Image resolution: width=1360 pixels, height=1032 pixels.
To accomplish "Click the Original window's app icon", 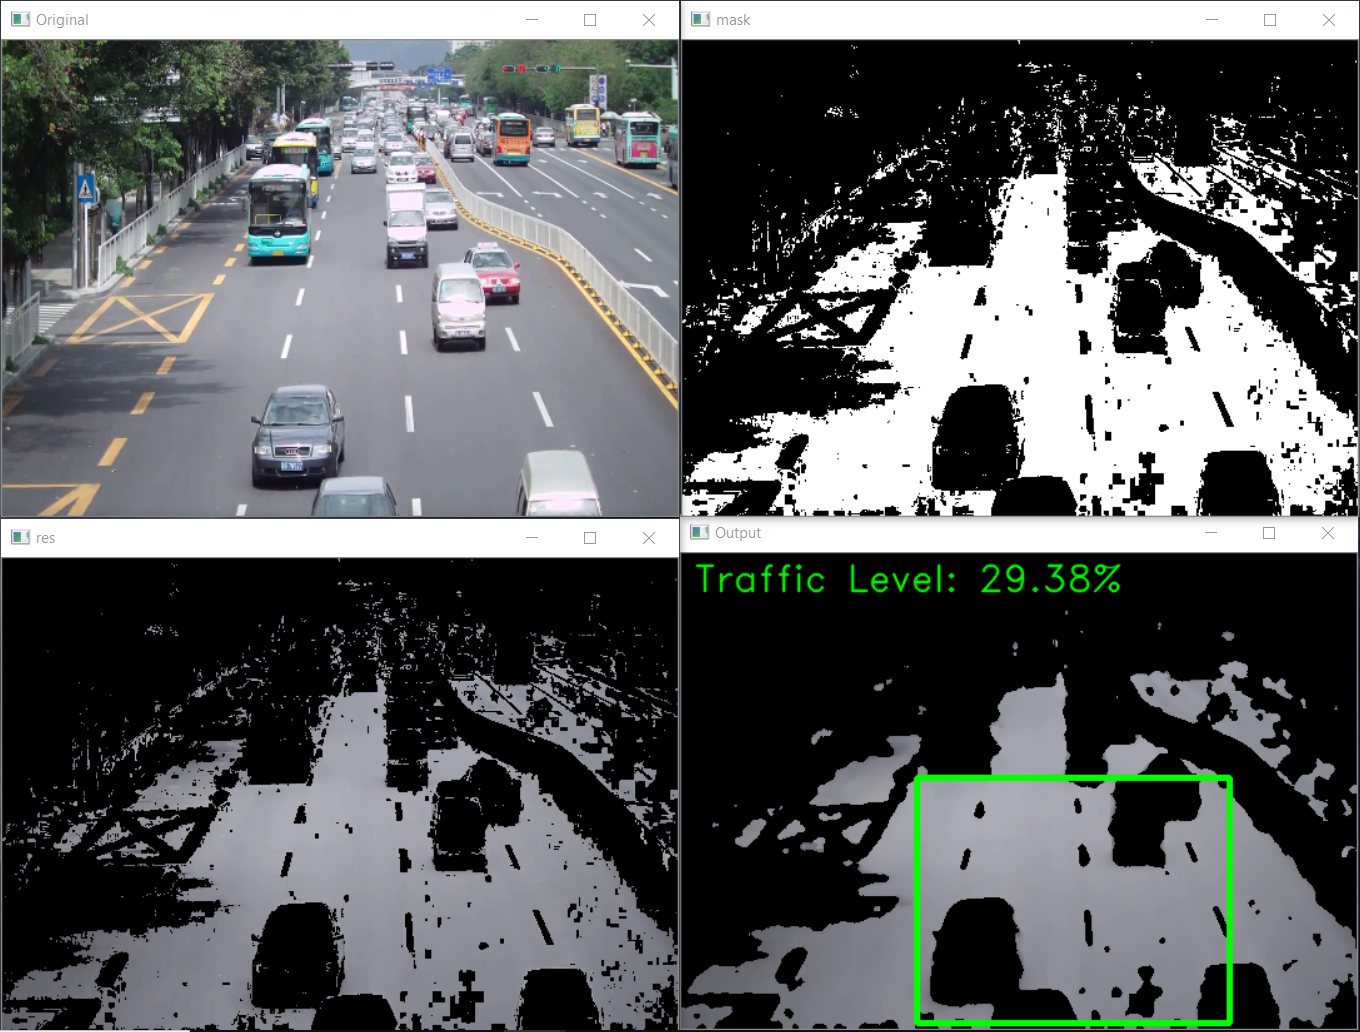I will (20, 19).
